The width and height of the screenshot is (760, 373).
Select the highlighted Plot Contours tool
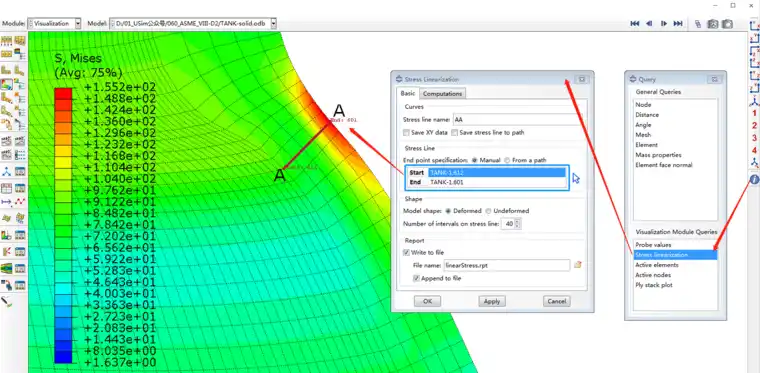[7, 84]
